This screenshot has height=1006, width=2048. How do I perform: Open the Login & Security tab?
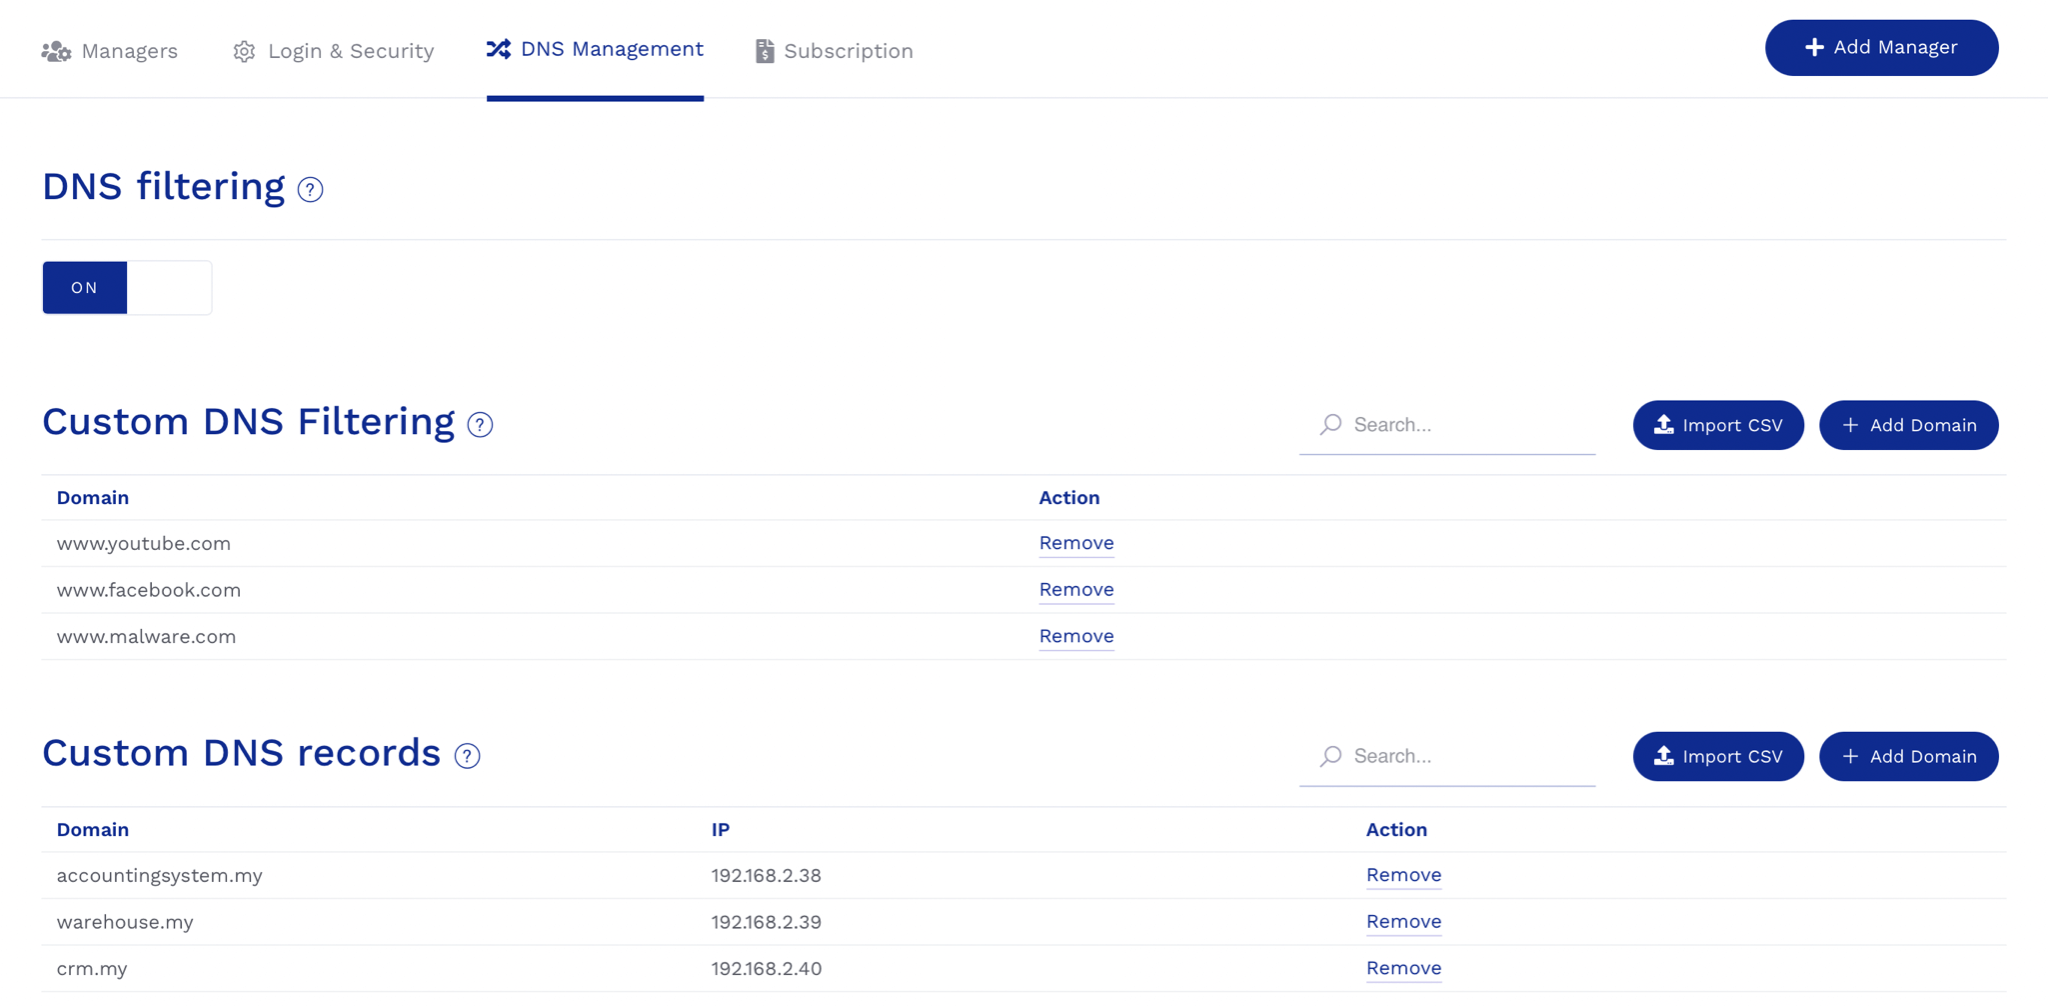pos(333,51)
